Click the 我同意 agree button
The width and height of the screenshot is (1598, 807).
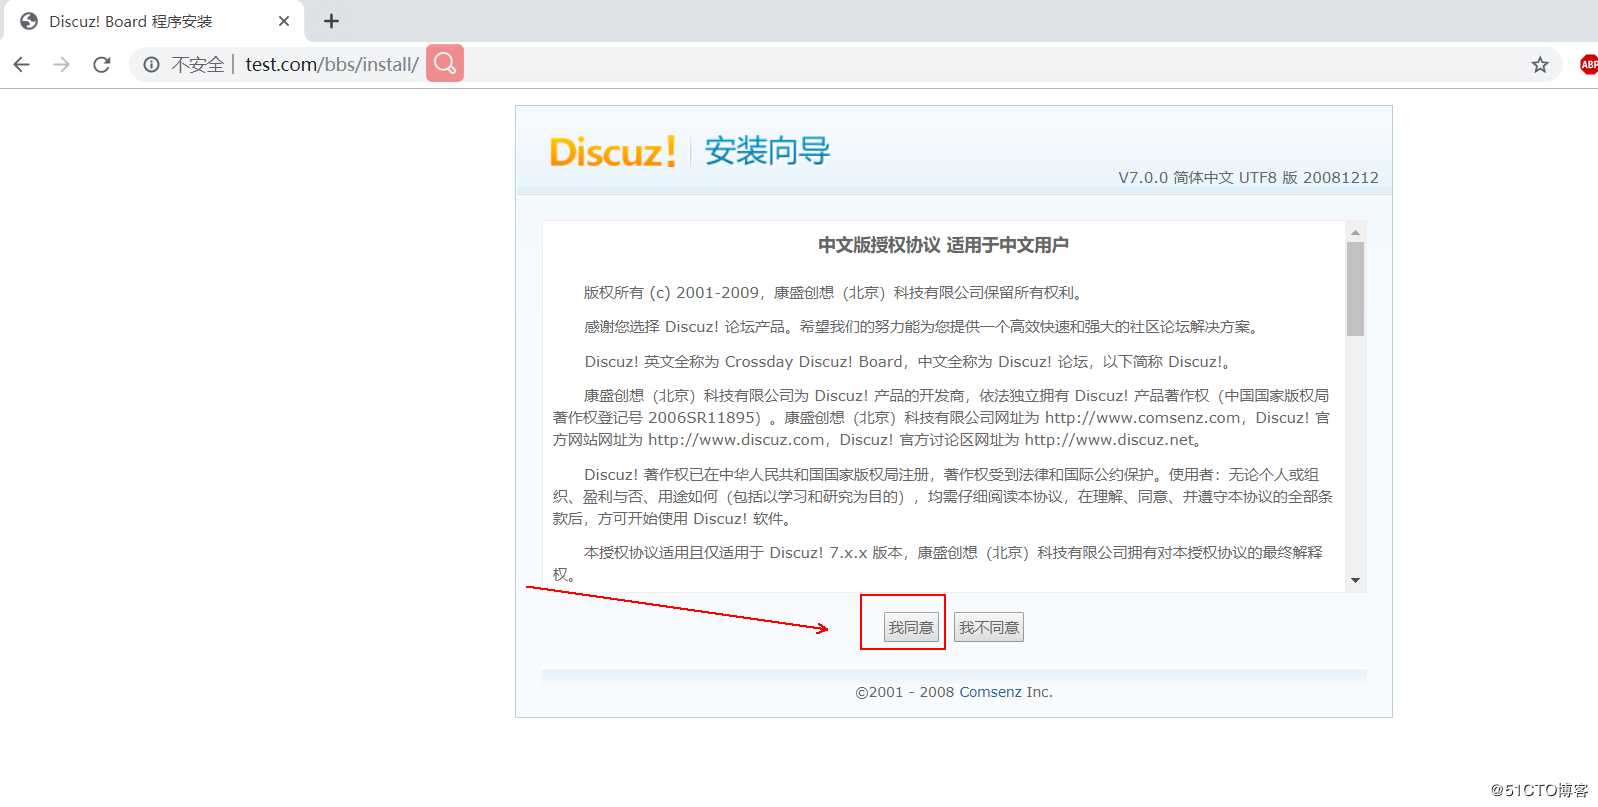911,627
